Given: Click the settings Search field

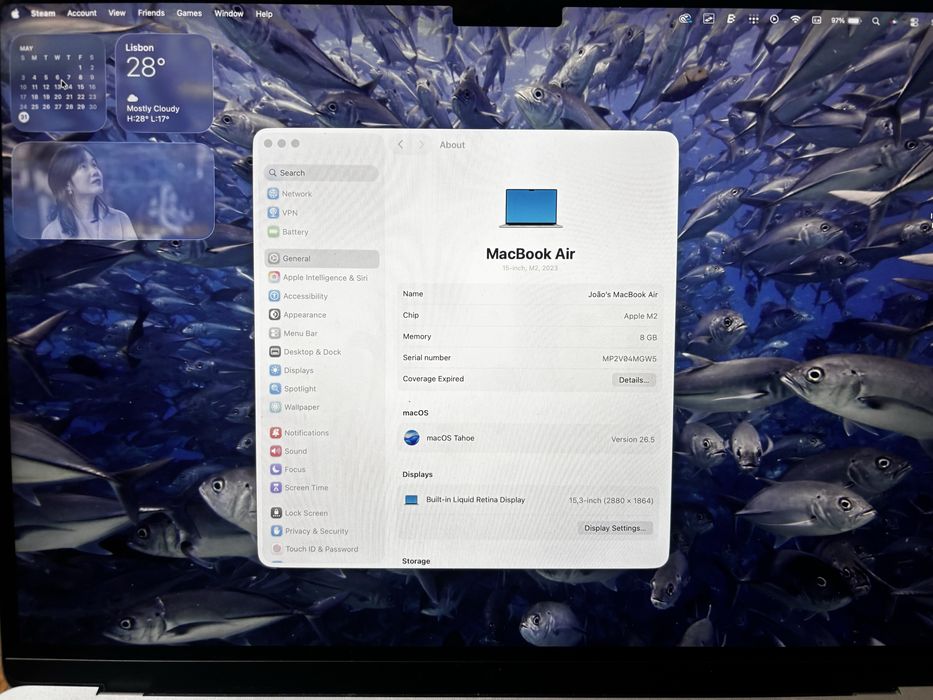Looking at the screenshot, I should click(x=321, y=173).
